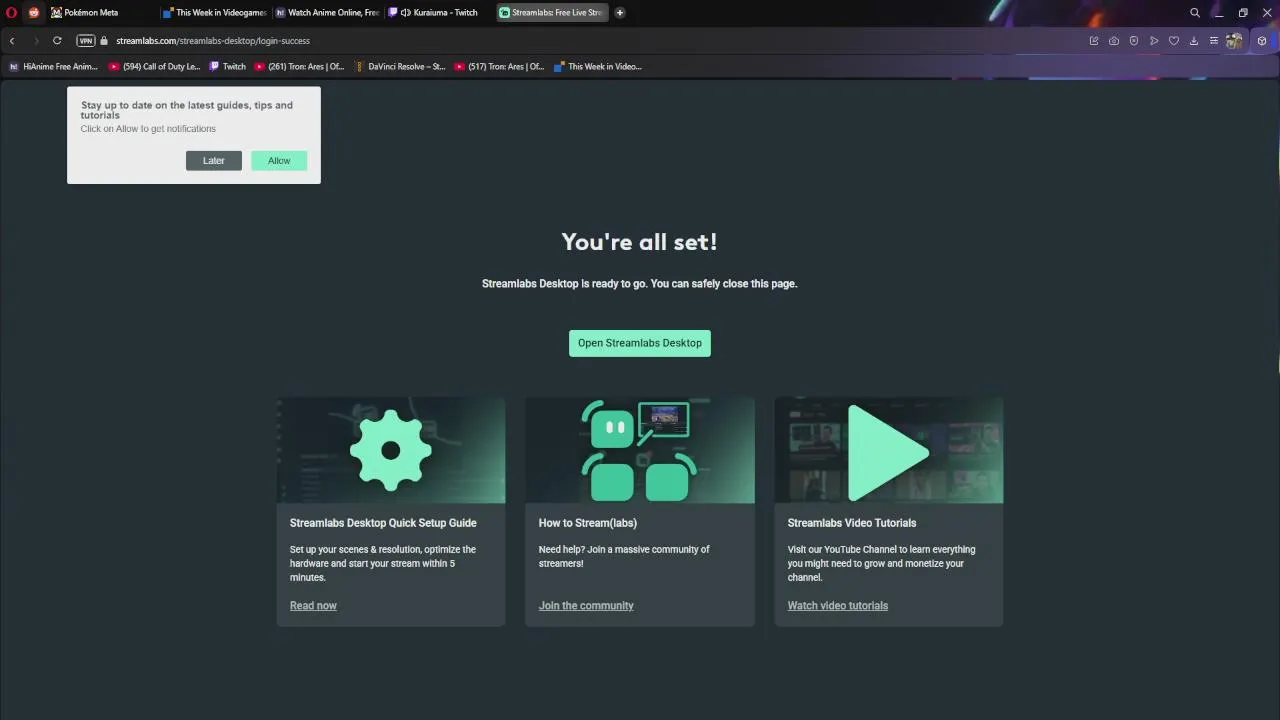Open the gear Quick Setup Guide thumbnail
The image size is (1280, 720).
pos(391,450)
